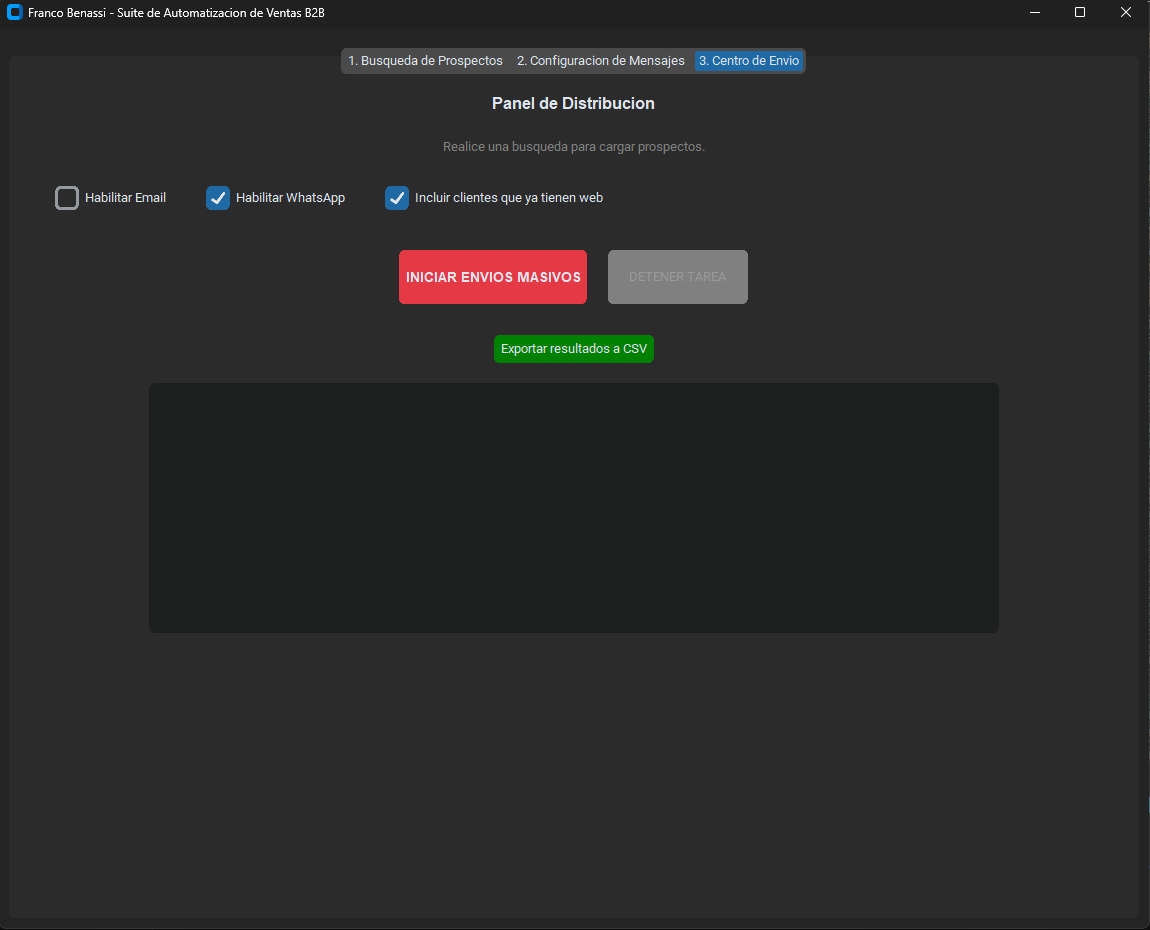The height and width of the screenshot is (930, 1150).
Task: Open the Busqueda de Prospectos tab
Action: [x=425, y=61]
